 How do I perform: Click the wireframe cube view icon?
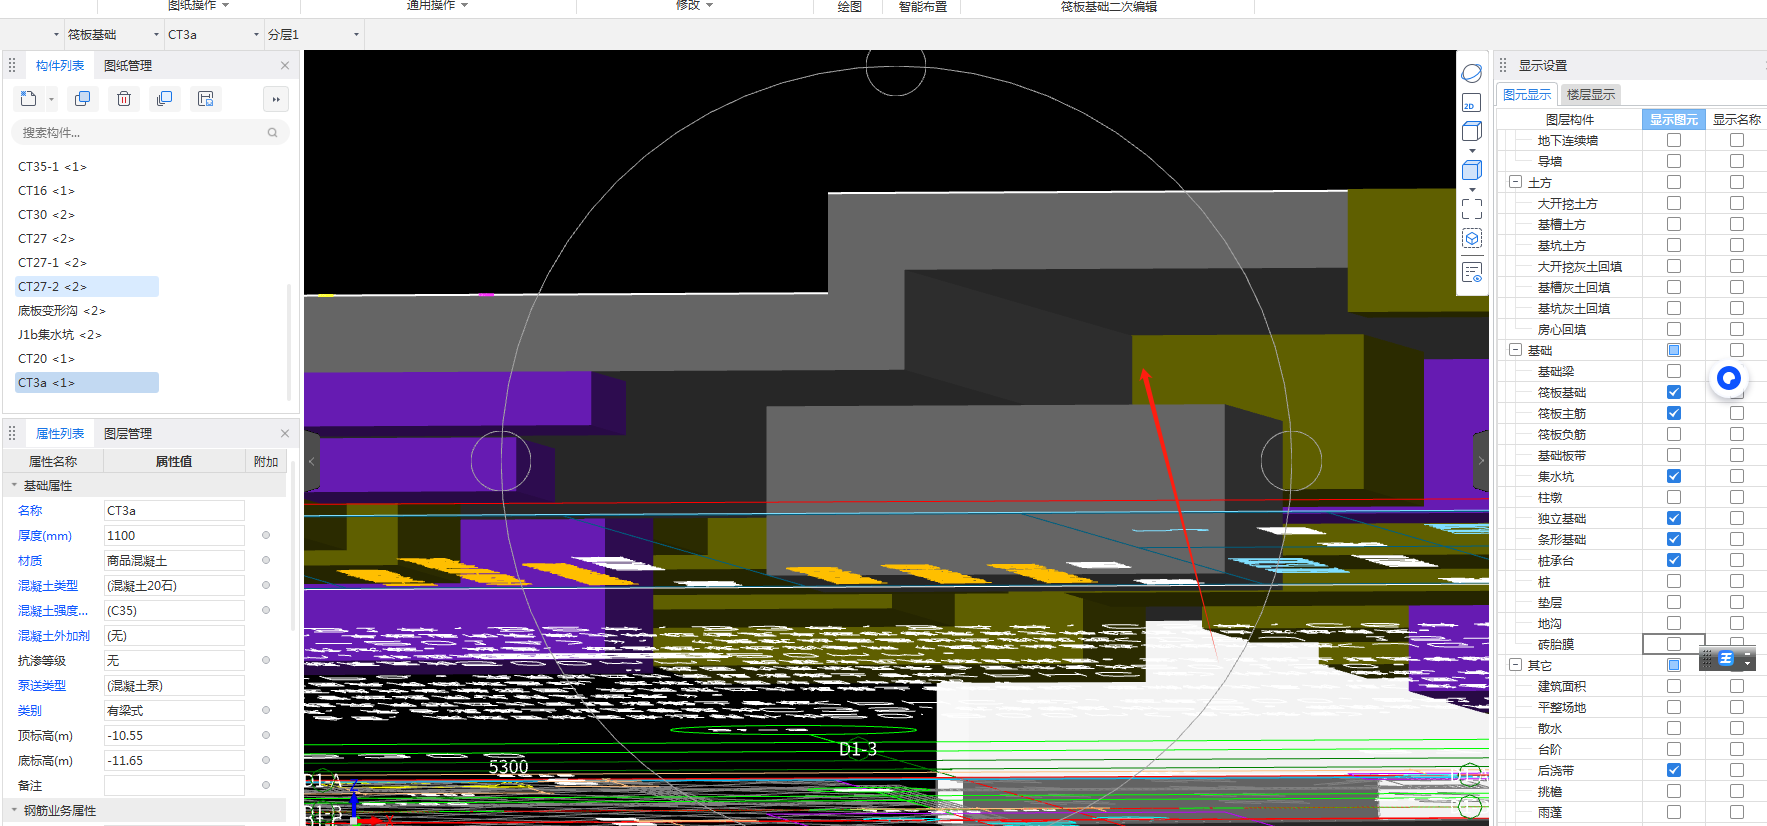click(1472, 131)
